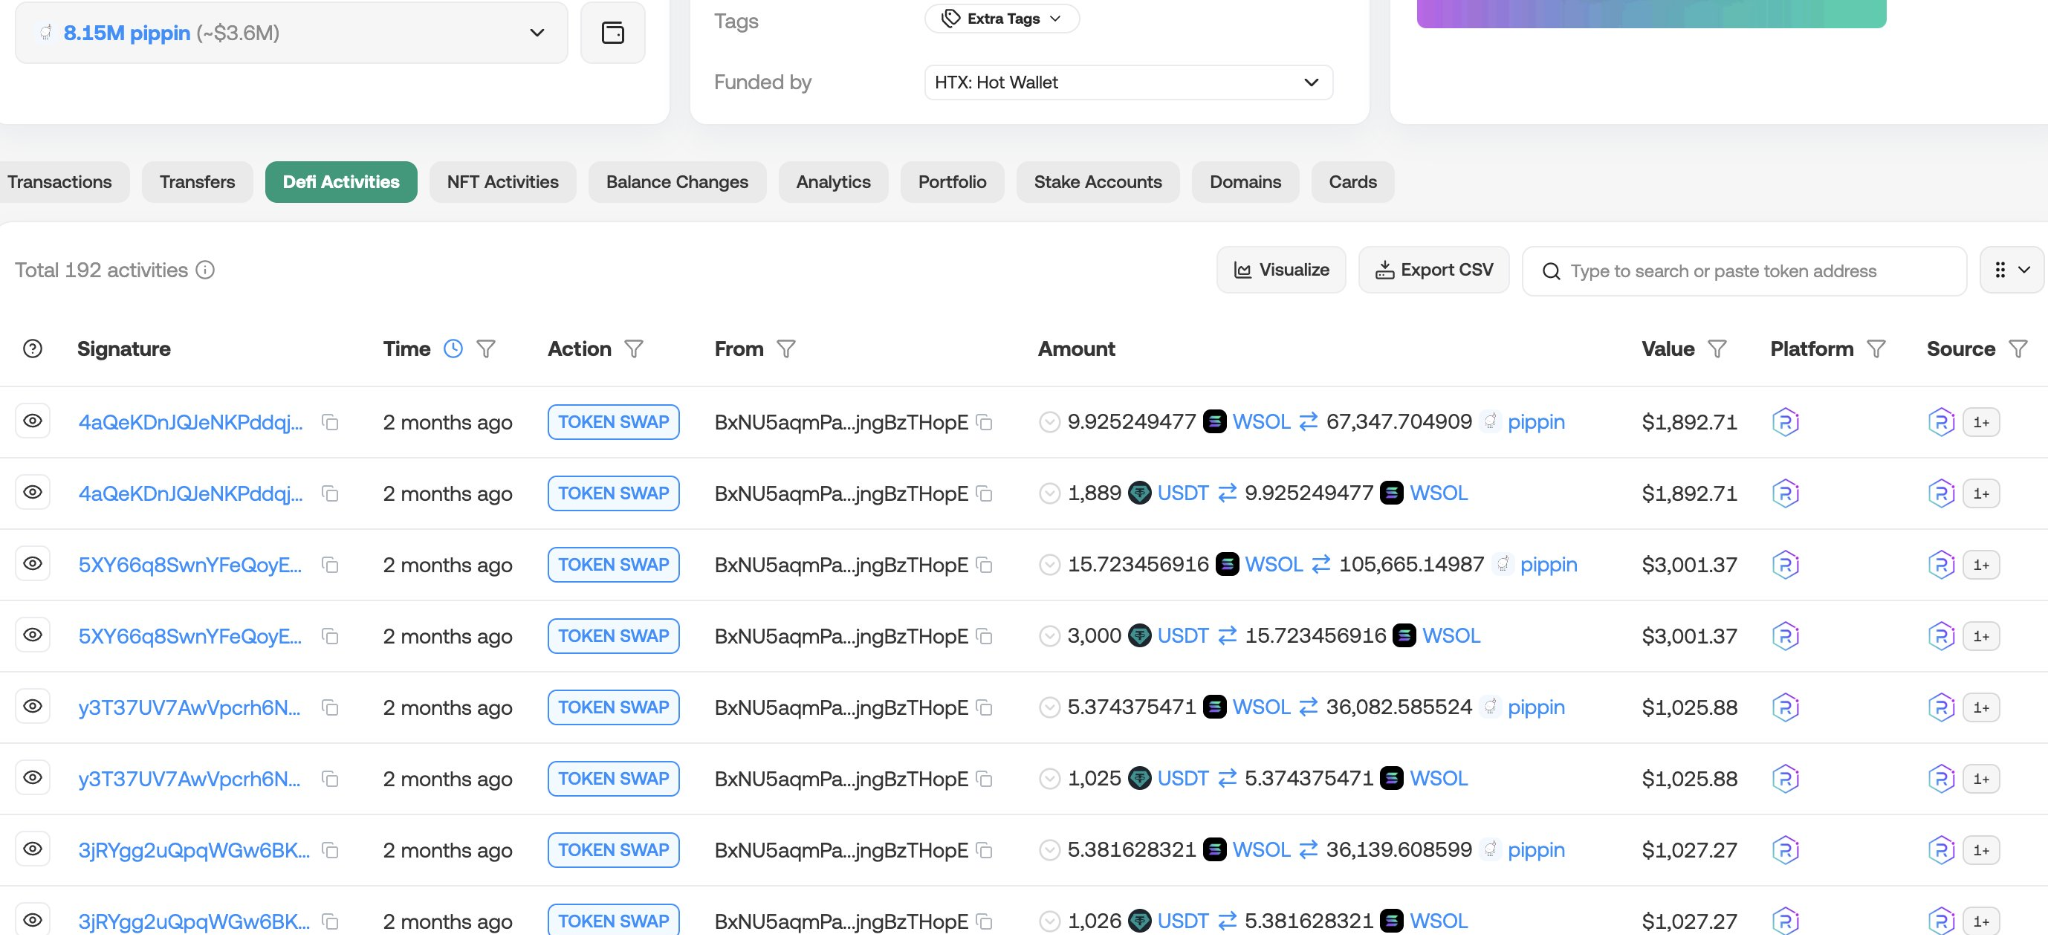Expand the 1+ source badge in the 1,889 USDT row
Screen dimensions: 2048x935
[x=1981, y=494]
